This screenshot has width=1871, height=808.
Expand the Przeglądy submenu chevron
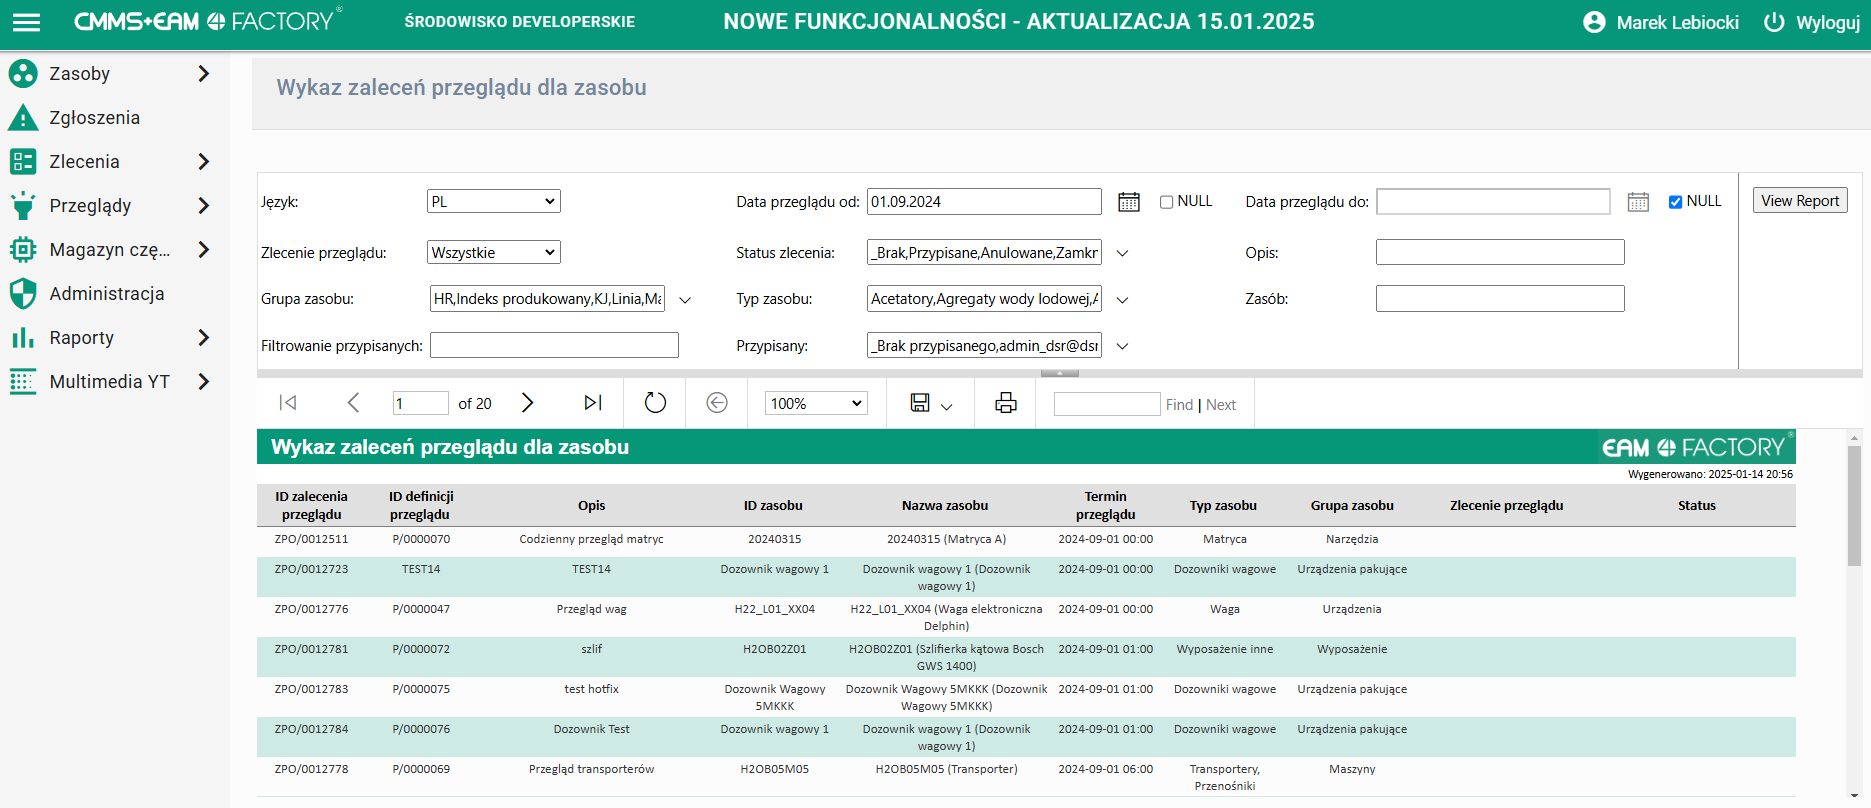(204, 205)
